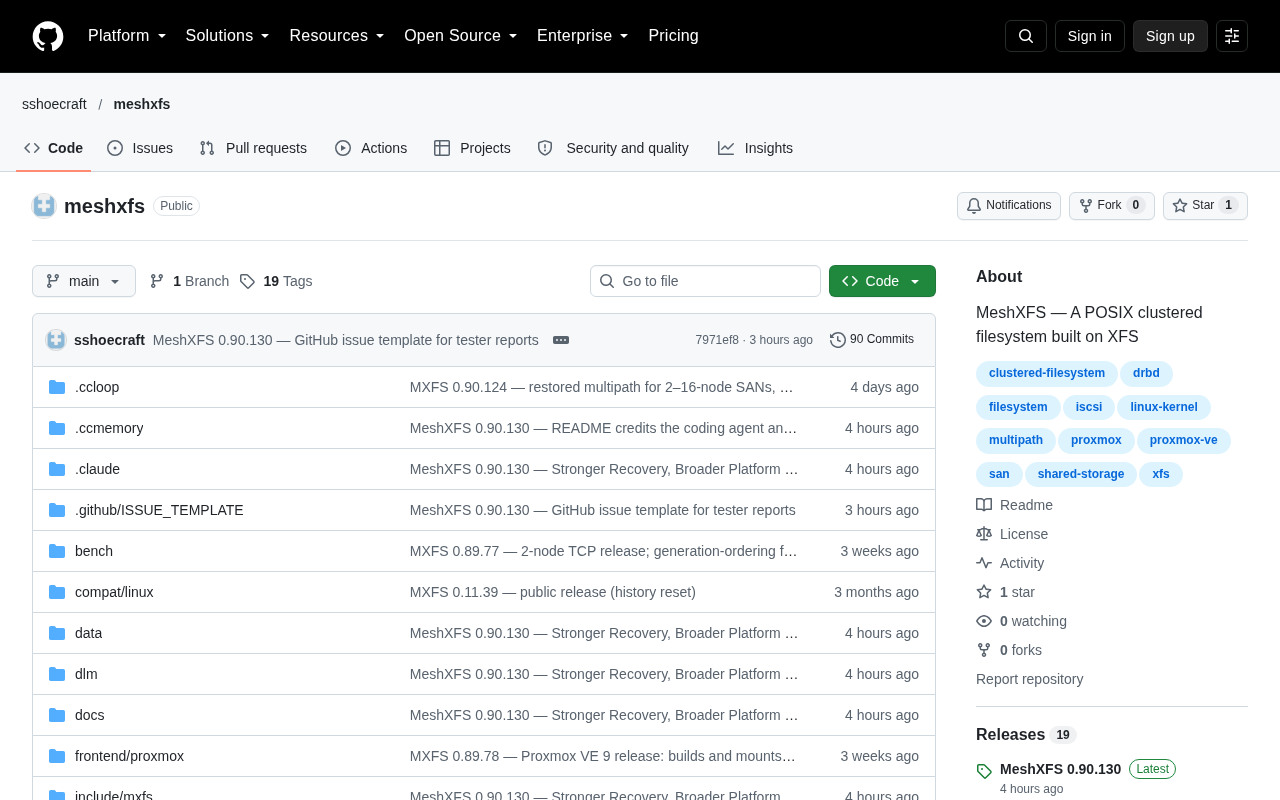The width and height of the screenshot is (1280, 800).
Task: Click the Sign in button
Action: tap(1090, 36)
